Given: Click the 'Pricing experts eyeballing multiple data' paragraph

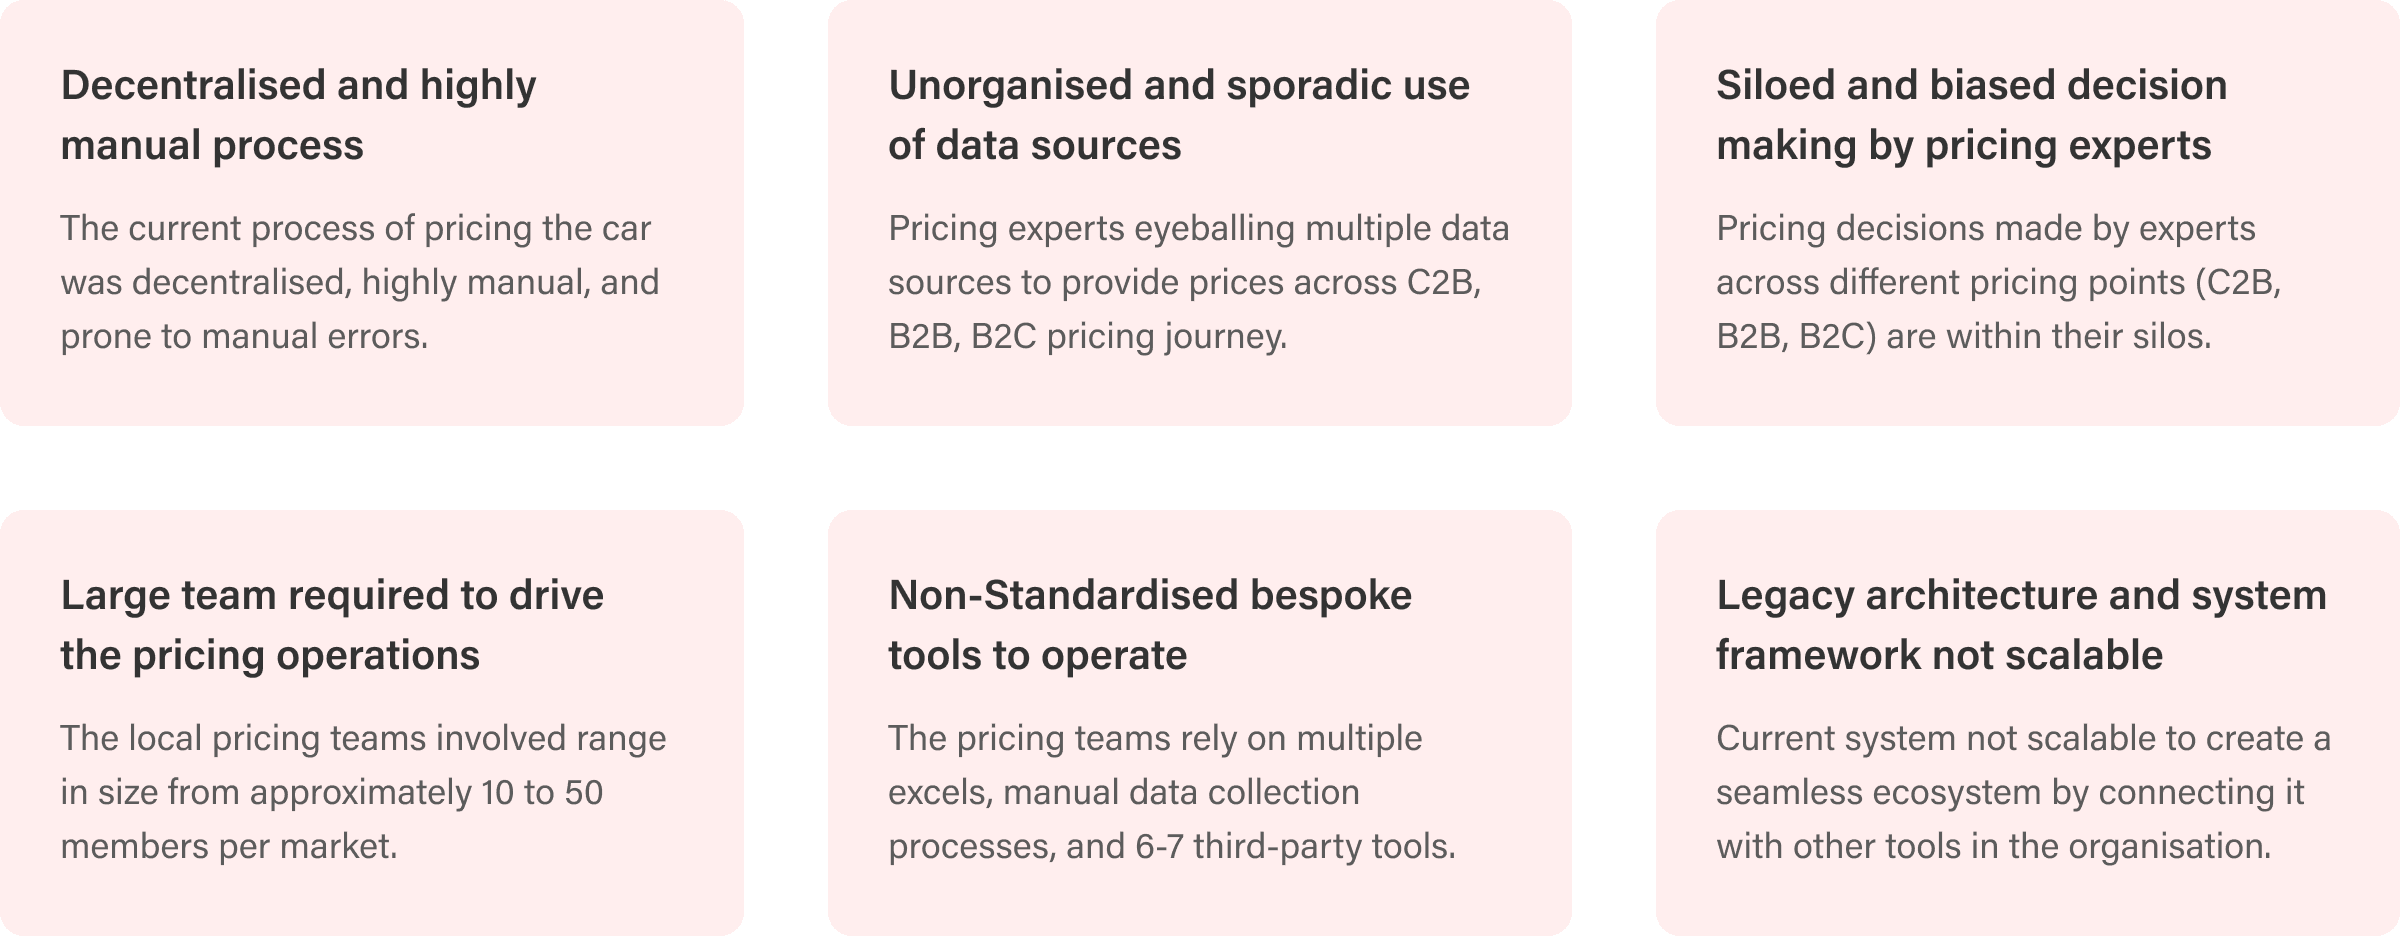Looking at the screenshot, I should tap(1199, 282).
